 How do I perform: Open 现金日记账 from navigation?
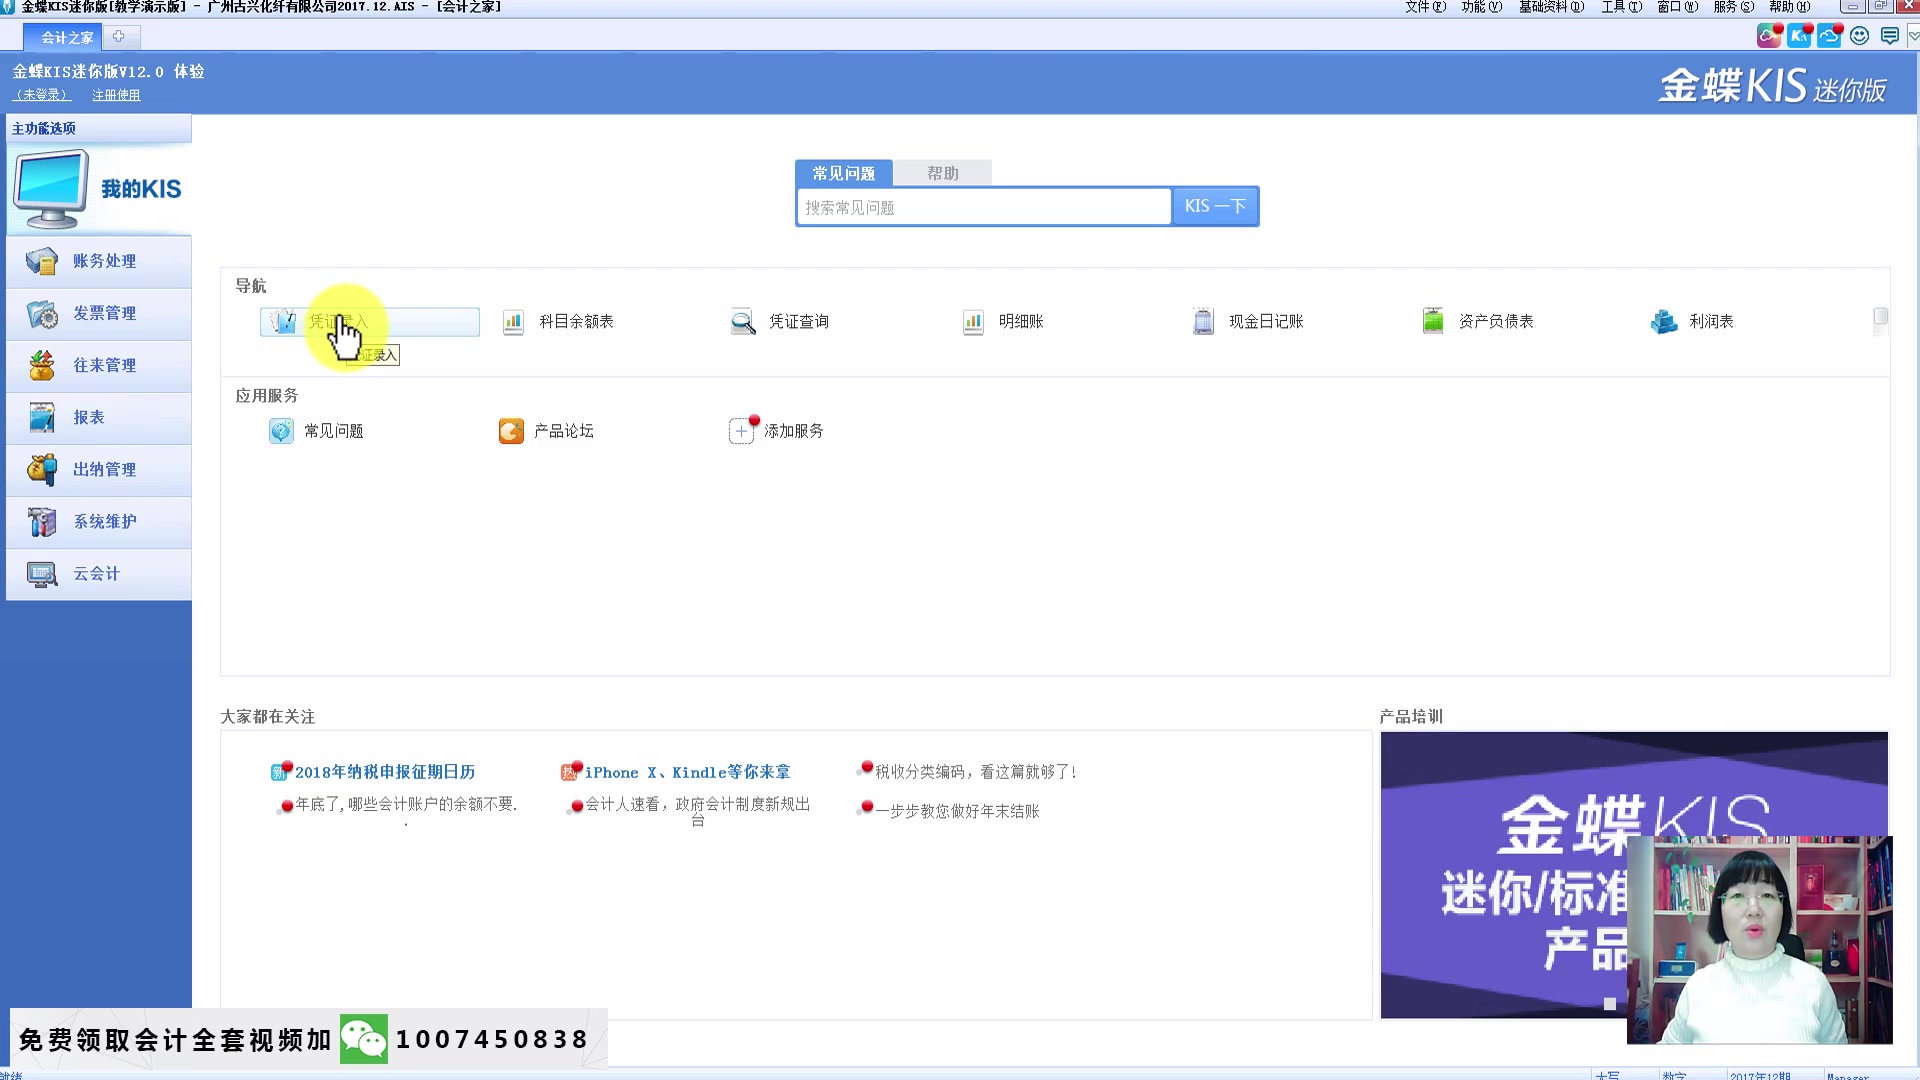pyautogui.click(x=1265, y=322)
